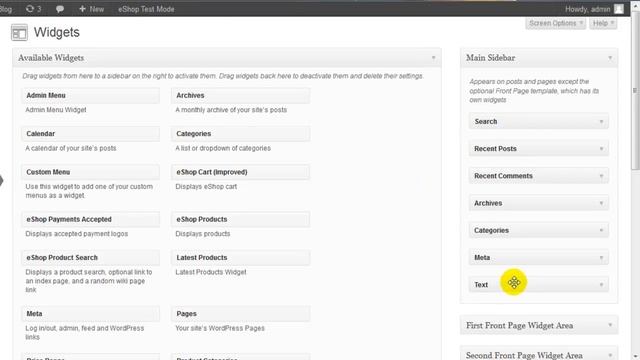Open the Howdy, admin menu

[x=587, y=9]
